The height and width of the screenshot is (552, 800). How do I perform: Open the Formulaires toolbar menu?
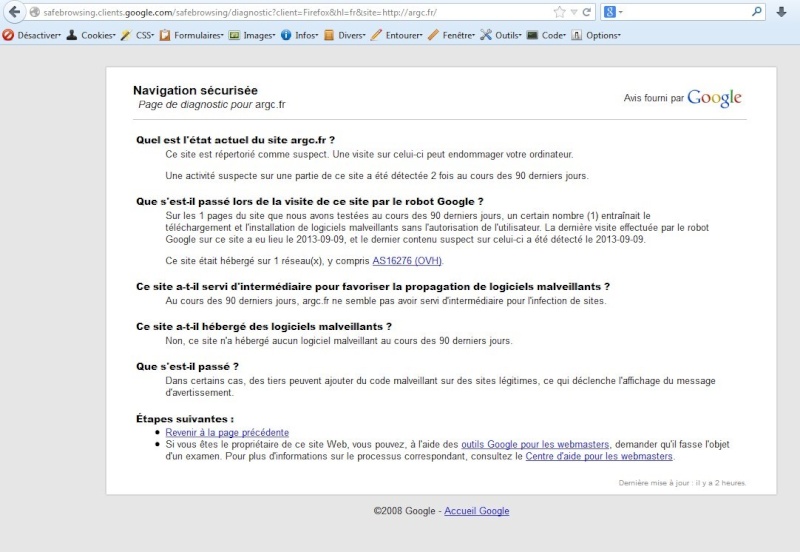pos(191,35)
